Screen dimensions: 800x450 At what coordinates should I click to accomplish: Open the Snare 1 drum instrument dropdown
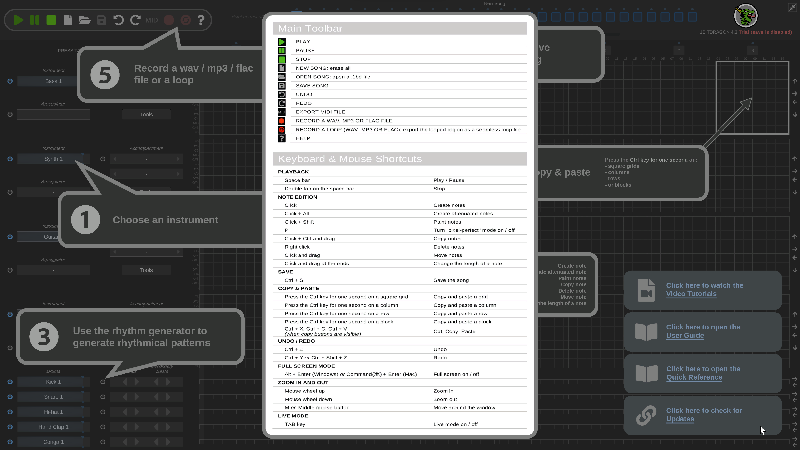click(55, 396)
